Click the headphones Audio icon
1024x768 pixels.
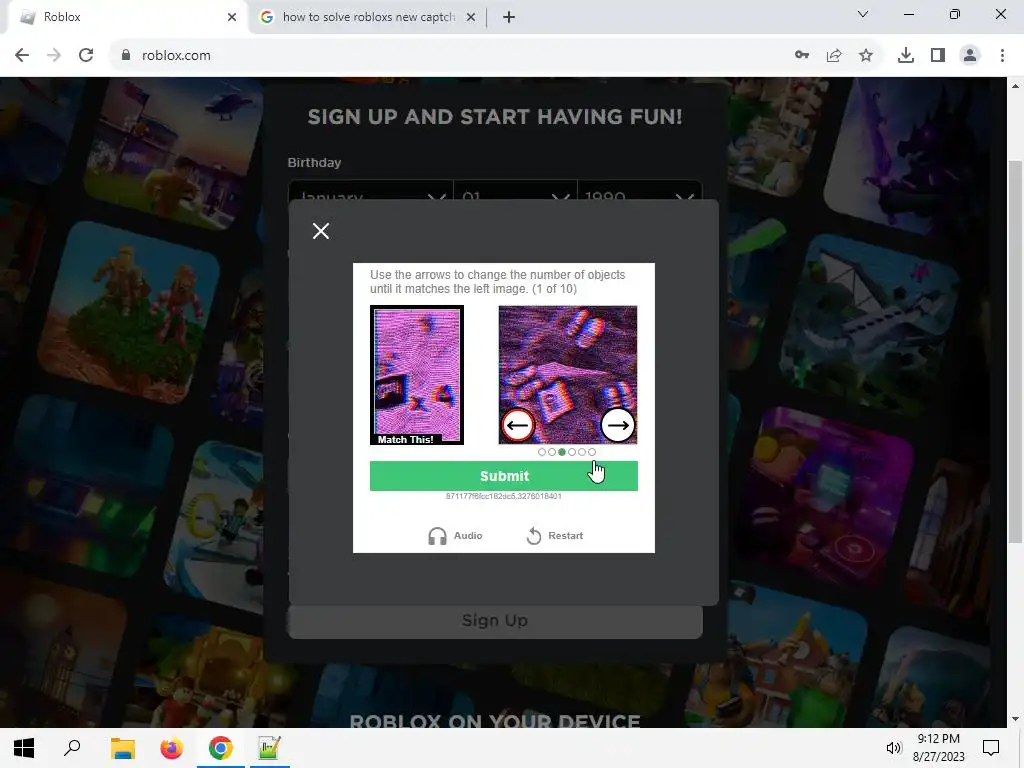pos(437,536)
